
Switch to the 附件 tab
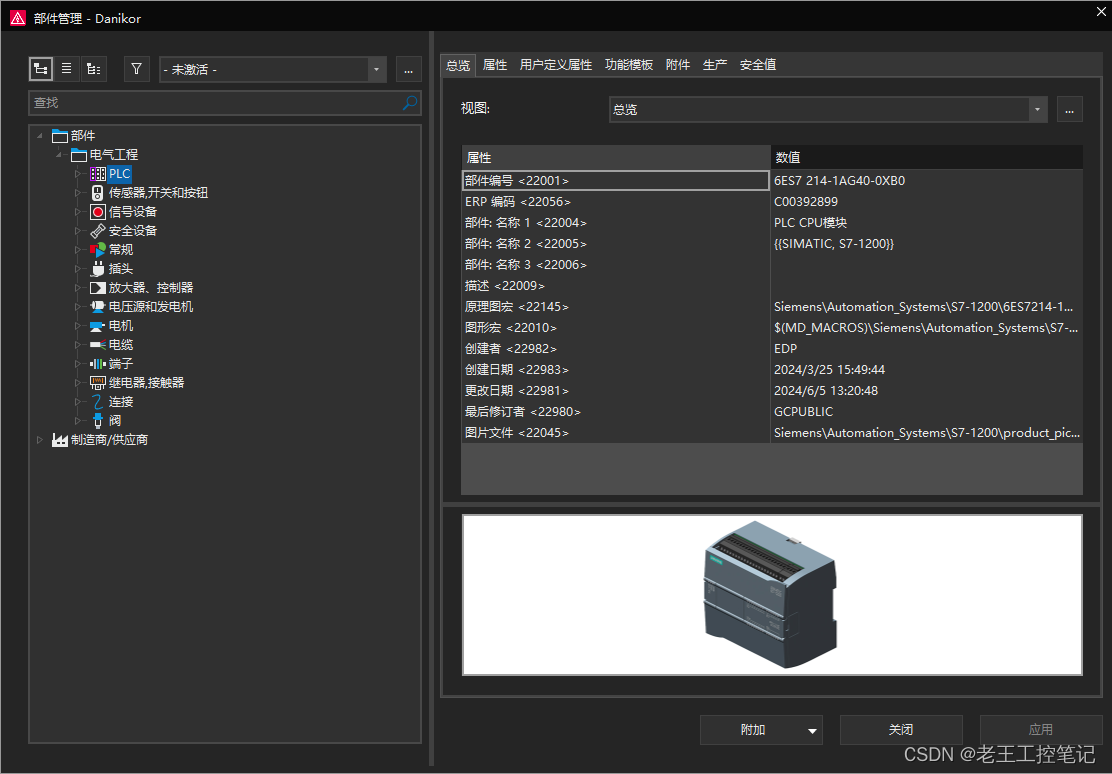tap(678, 65)
